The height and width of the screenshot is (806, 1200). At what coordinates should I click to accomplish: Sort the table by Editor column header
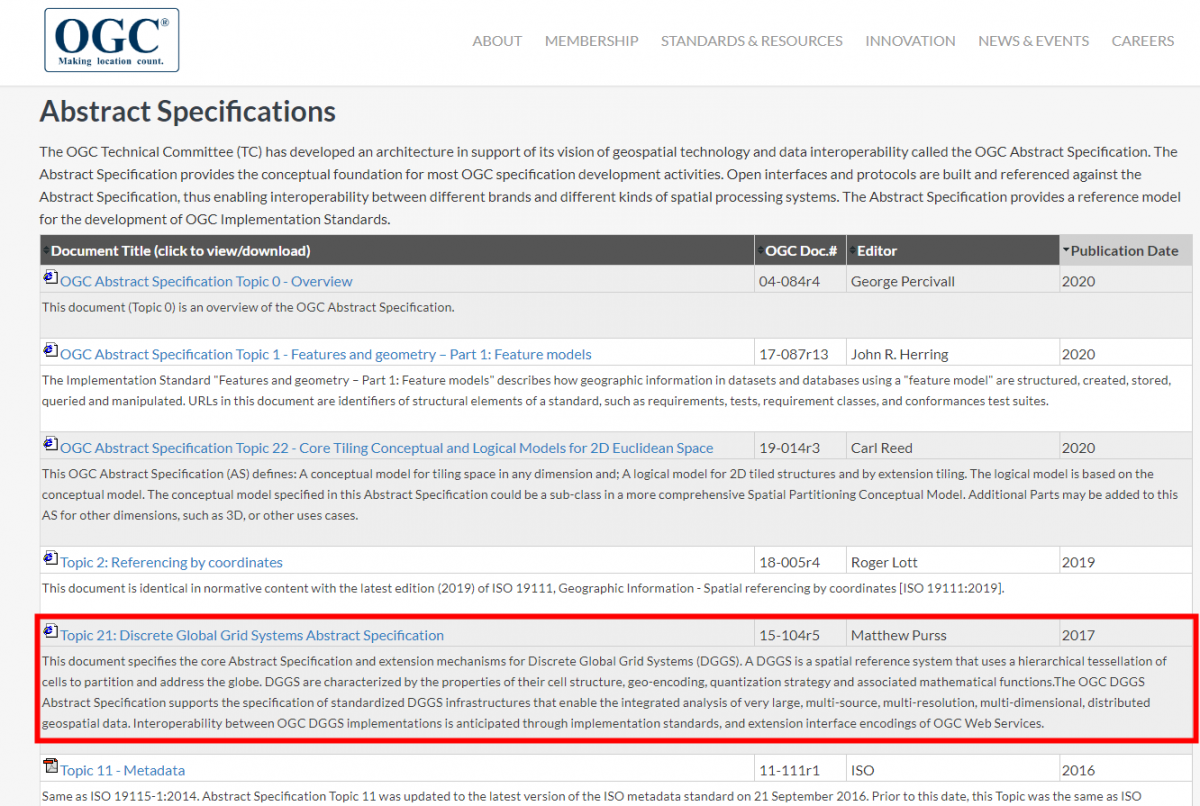877,251
